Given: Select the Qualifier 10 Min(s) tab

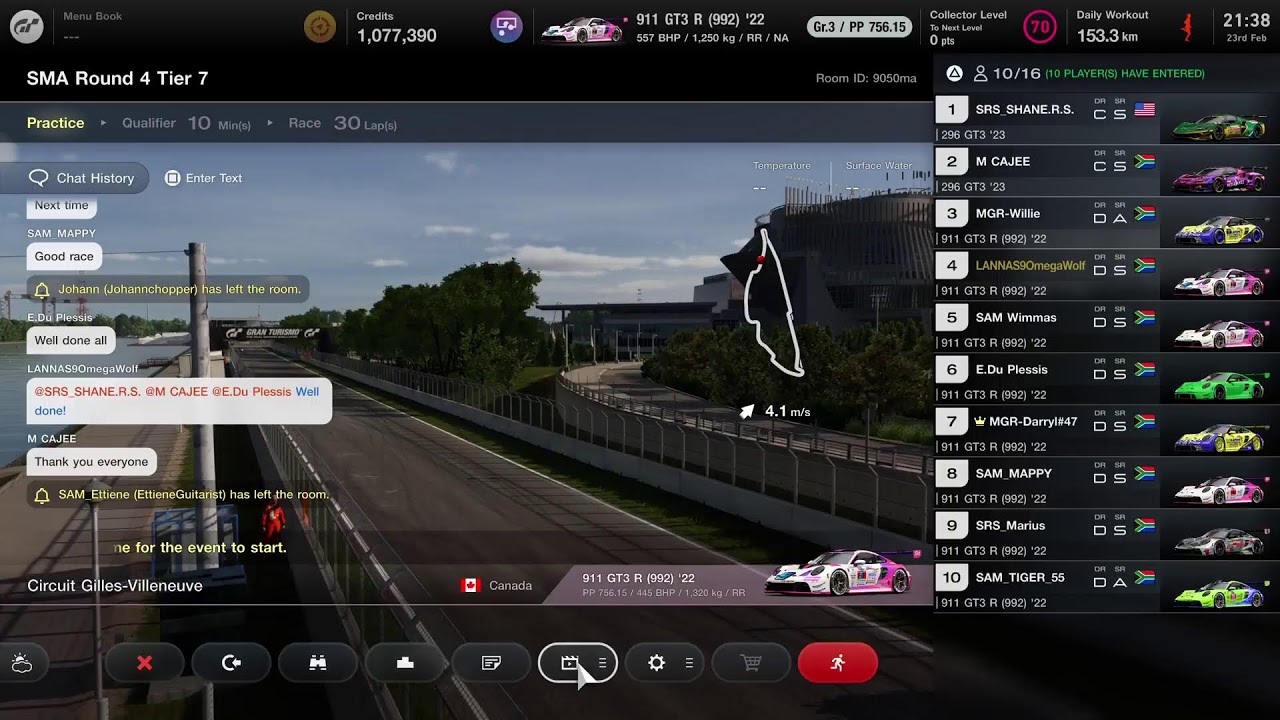Looking at the screenshot, I should (186, 123).
